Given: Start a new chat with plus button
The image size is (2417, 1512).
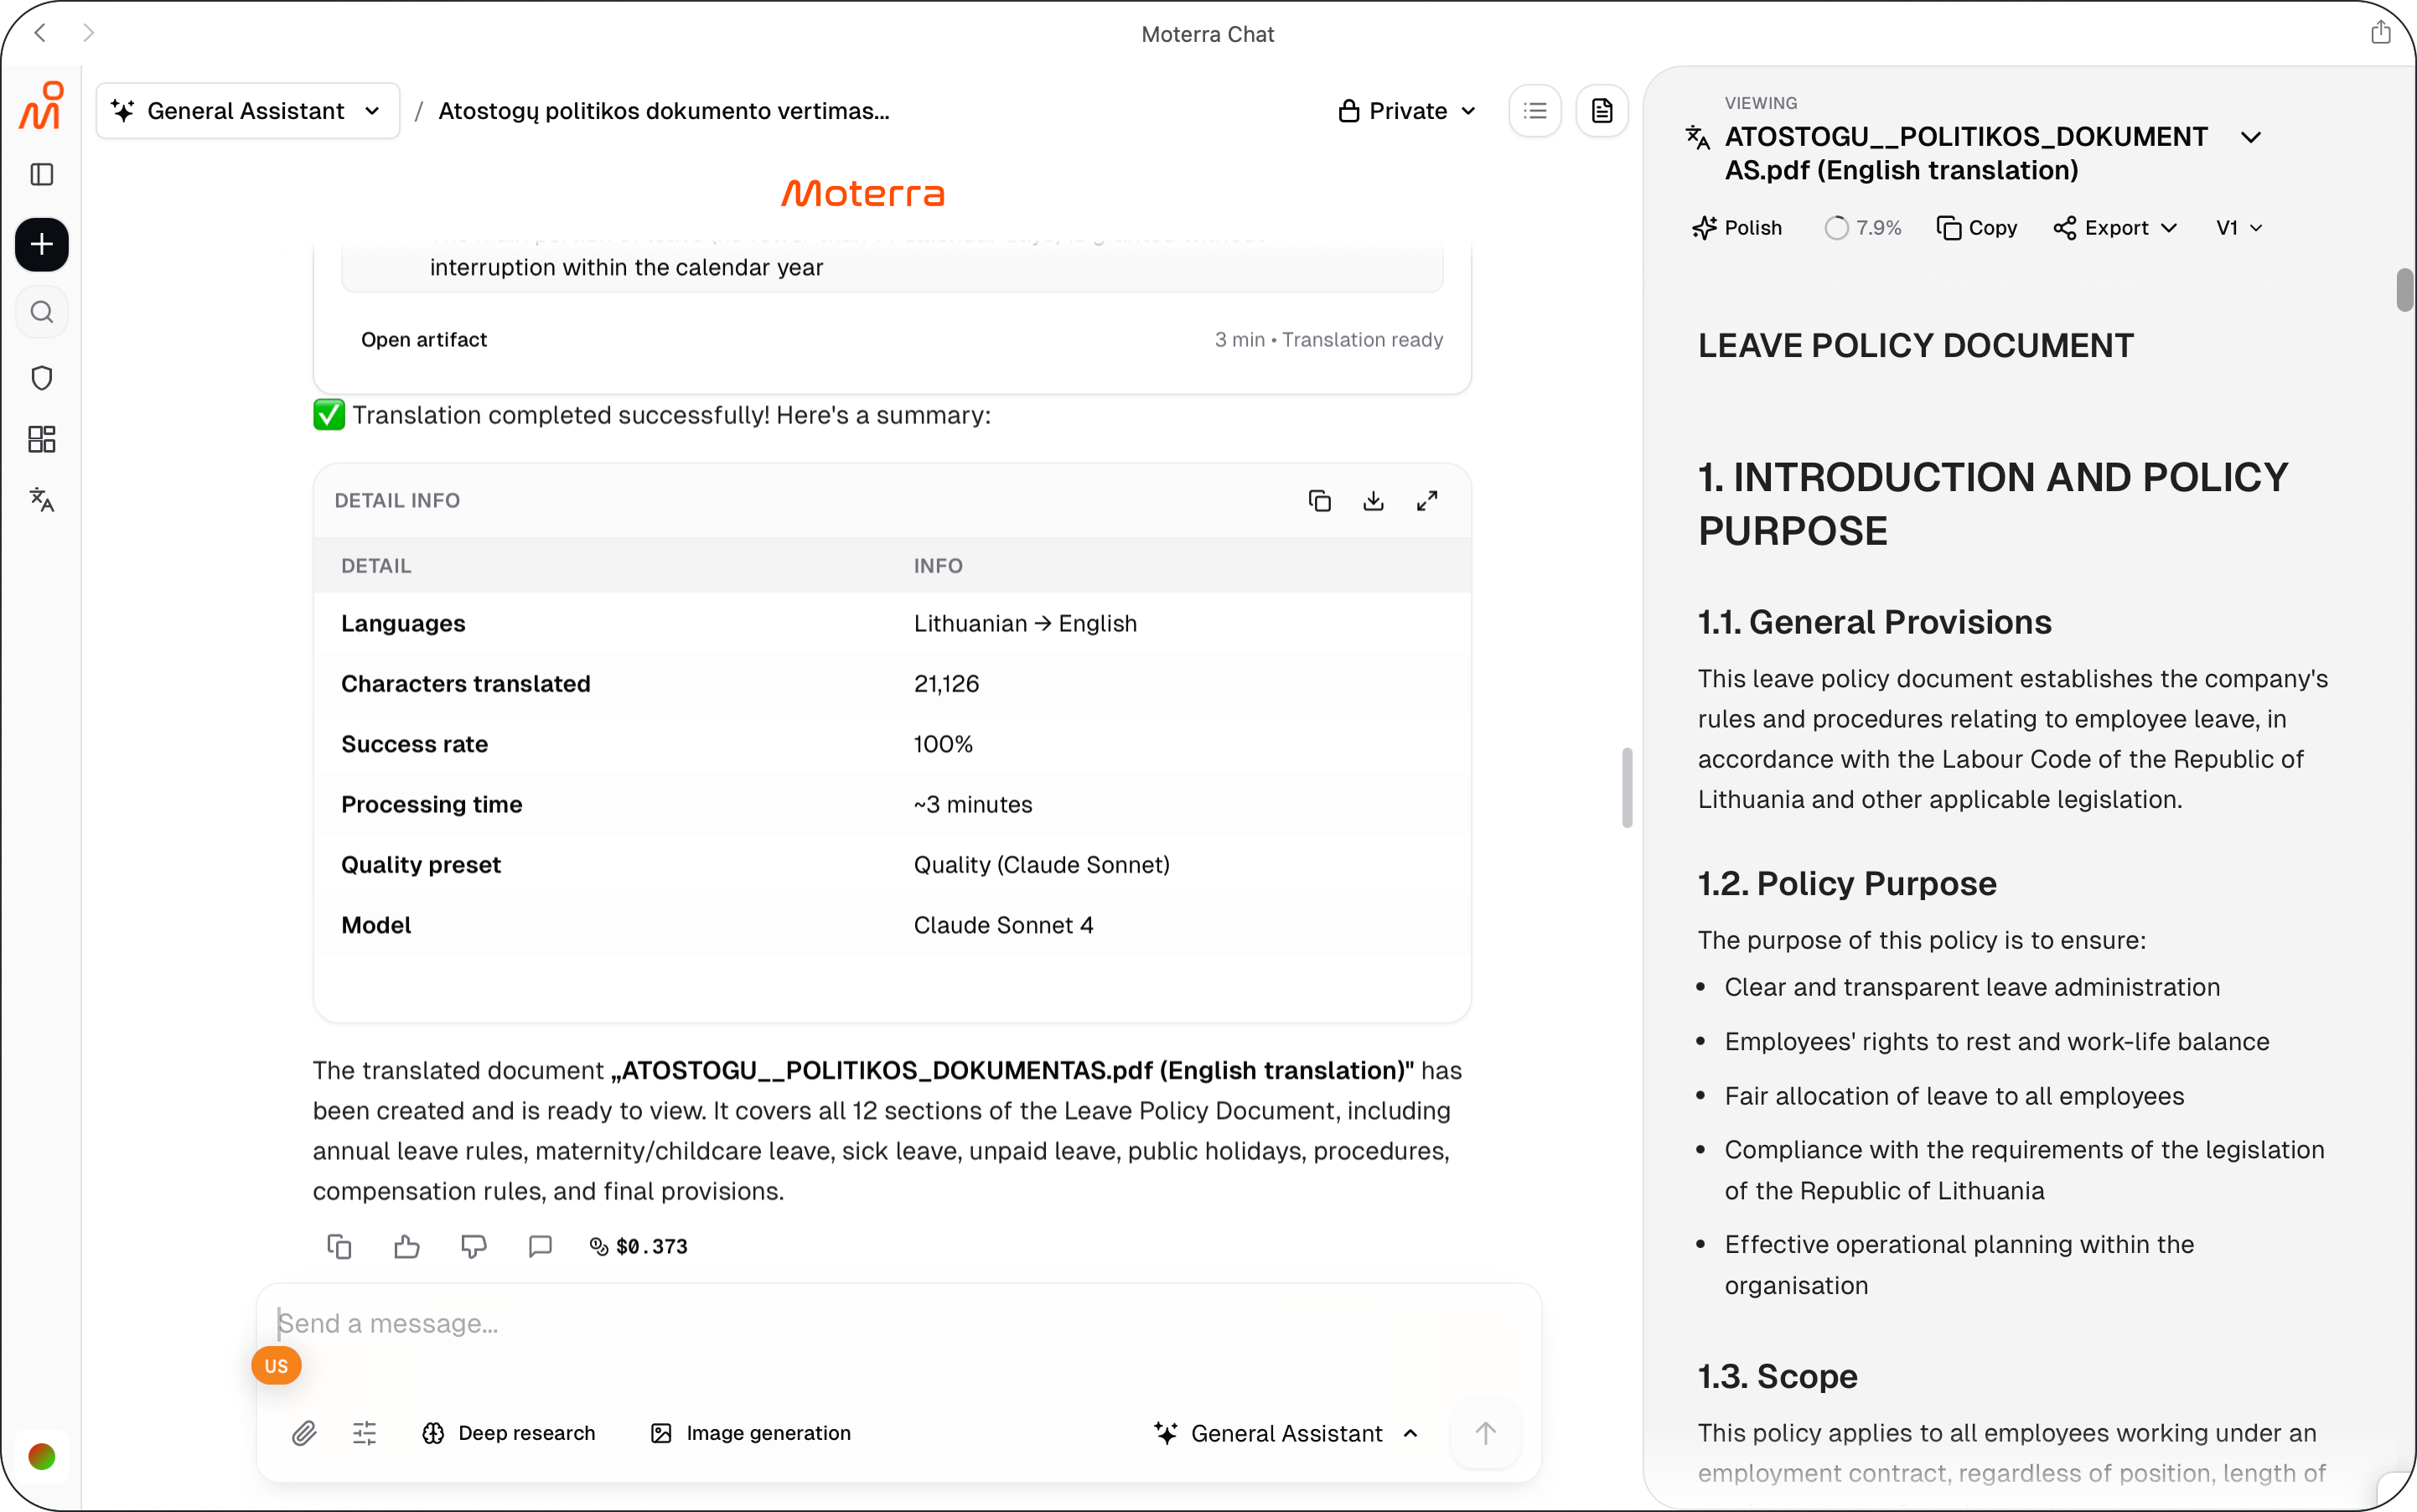Looking at the screenshot, I should coord(42,244).
